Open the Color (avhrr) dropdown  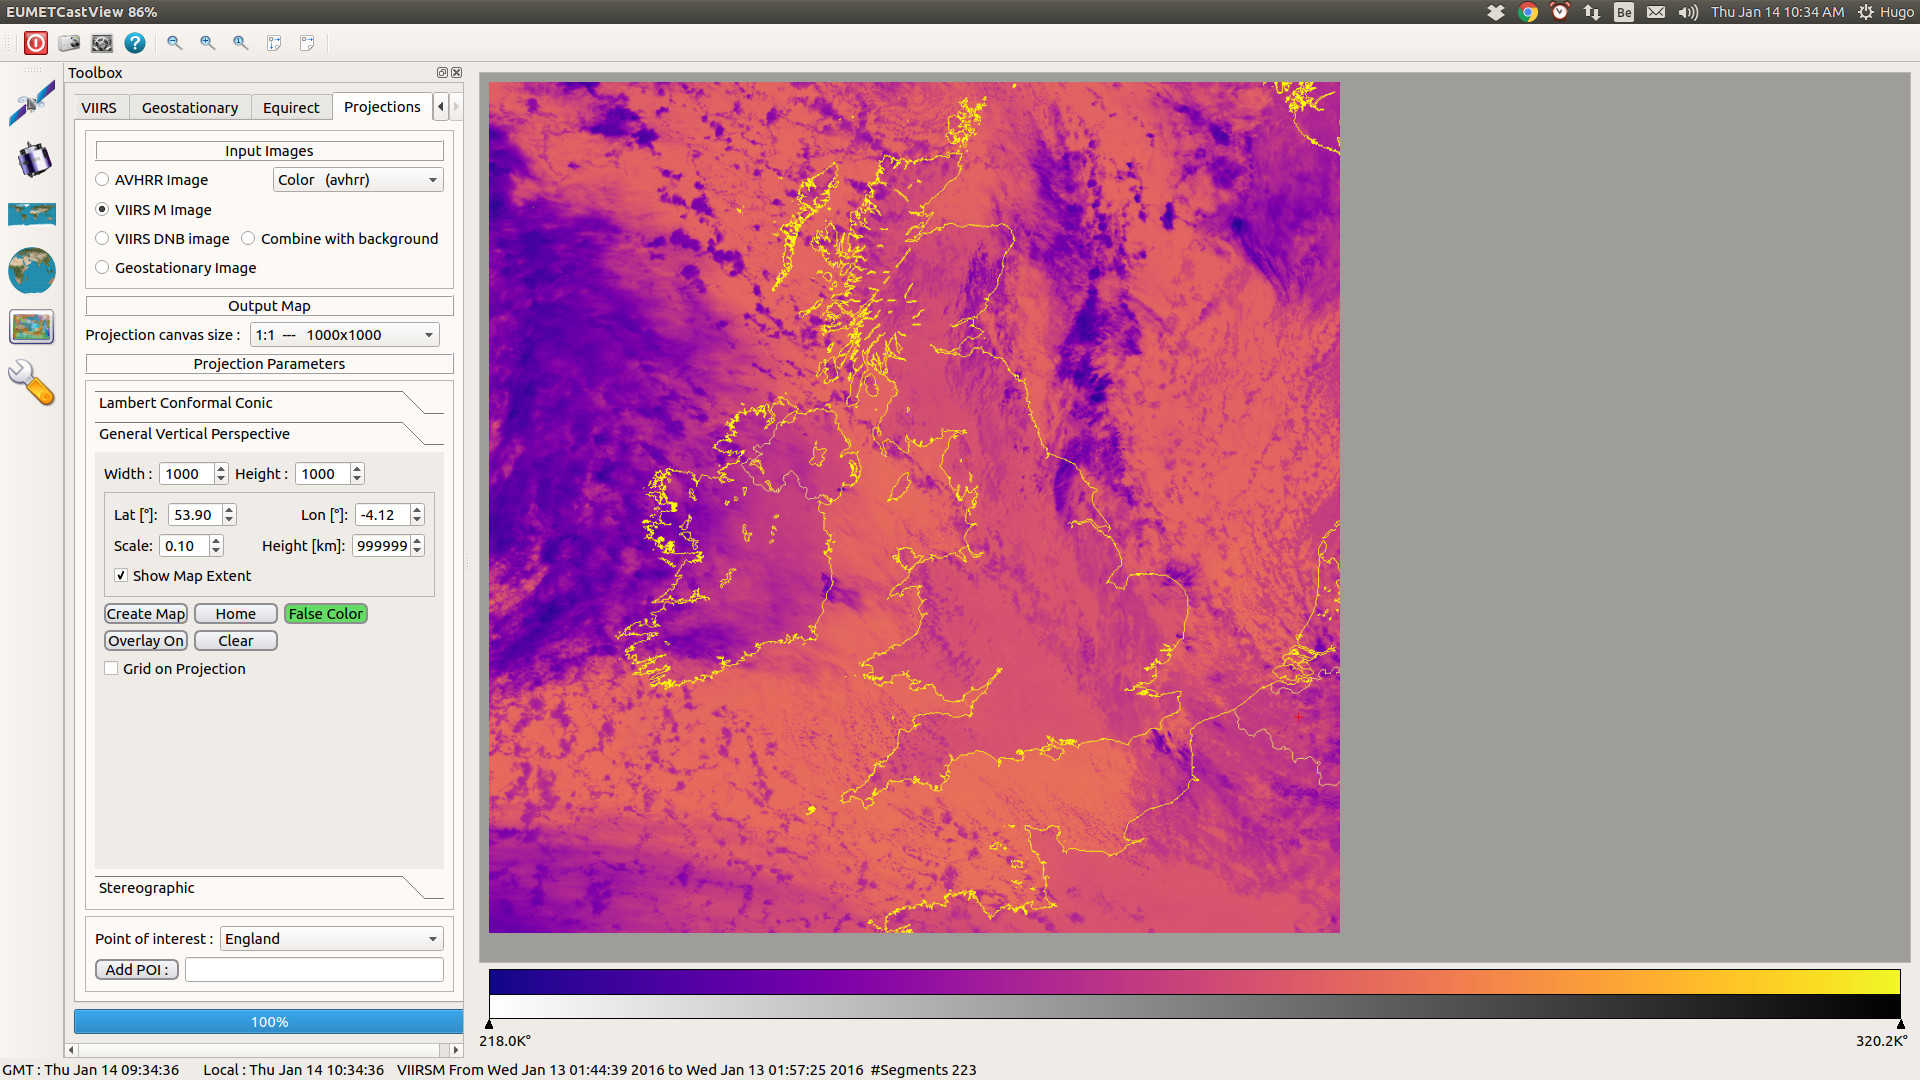[358, 180]
